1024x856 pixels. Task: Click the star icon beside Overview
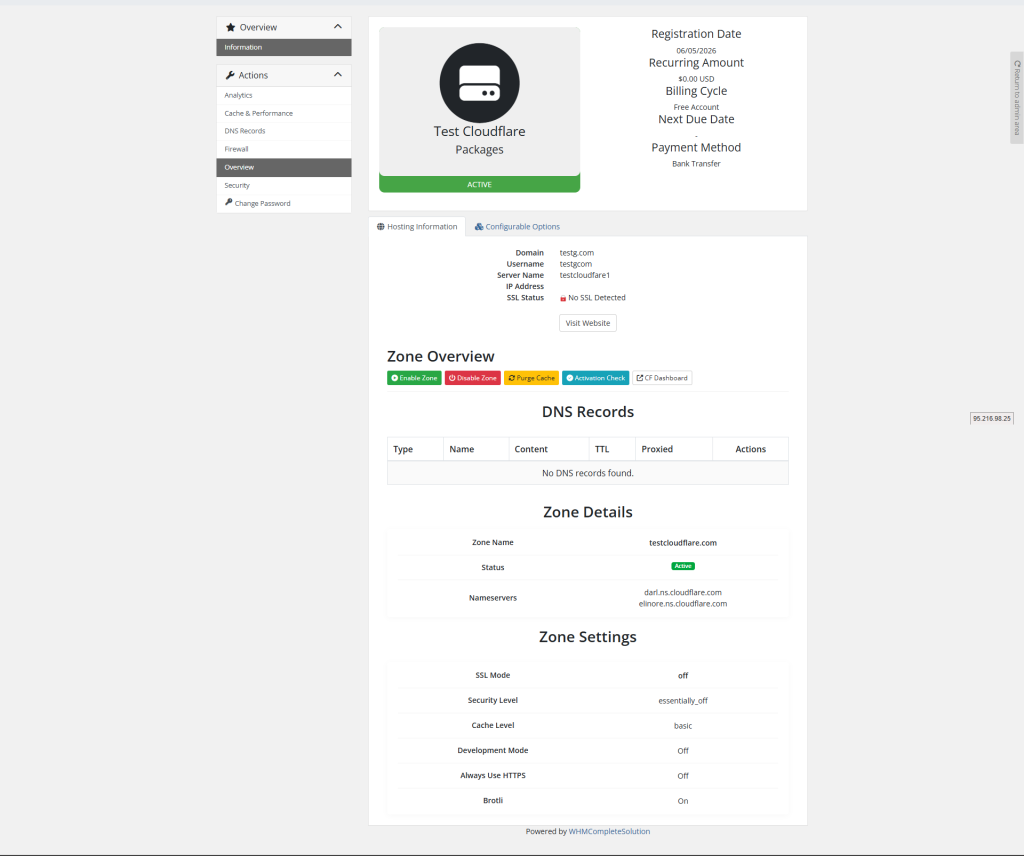[230, 27]
